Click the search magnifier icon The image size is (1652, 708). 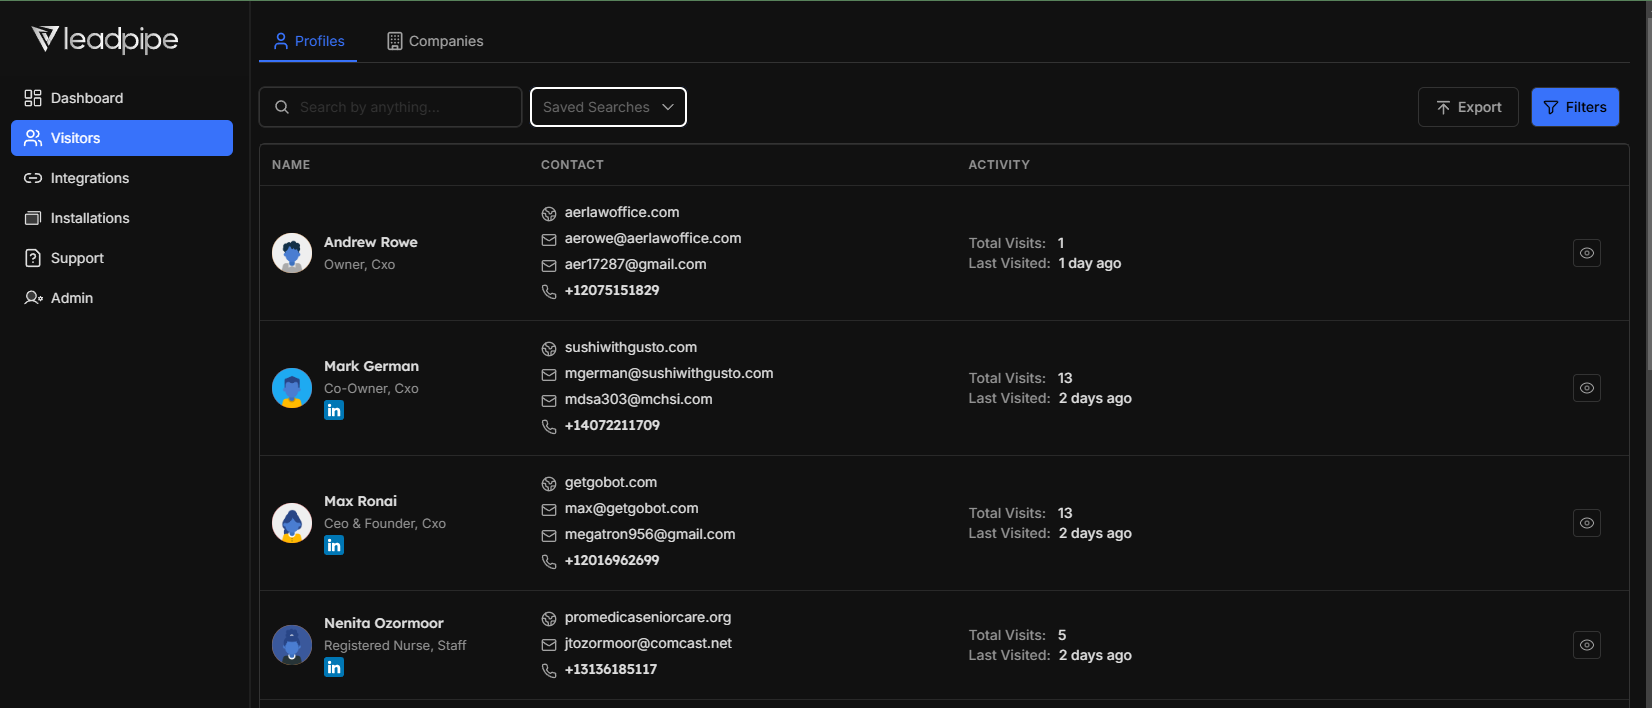pyautogui.click(x=282, y=107)
